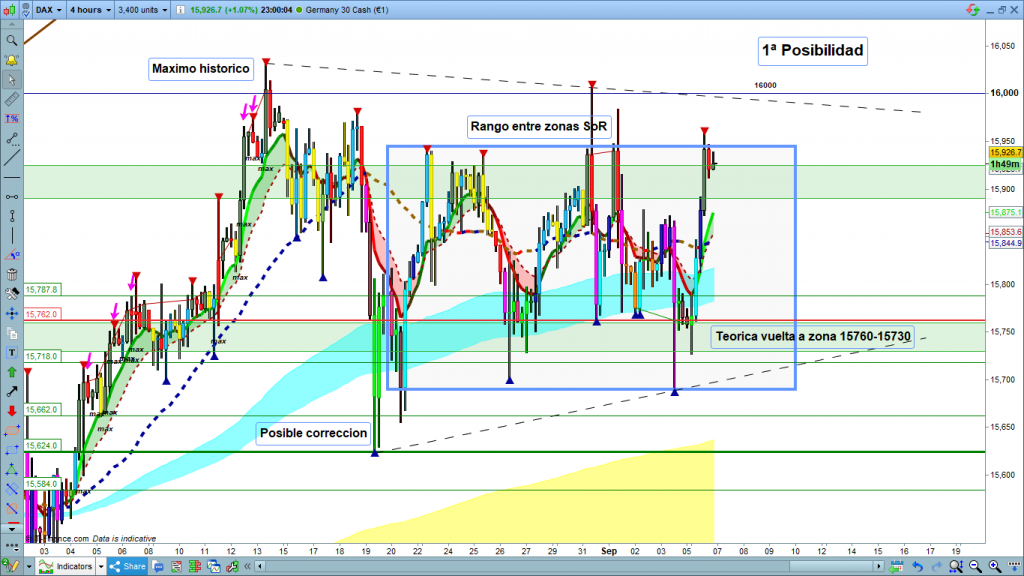This screenshot has width=1024, height=576.
Task: Click the Share button
Action: click(130, 567)
